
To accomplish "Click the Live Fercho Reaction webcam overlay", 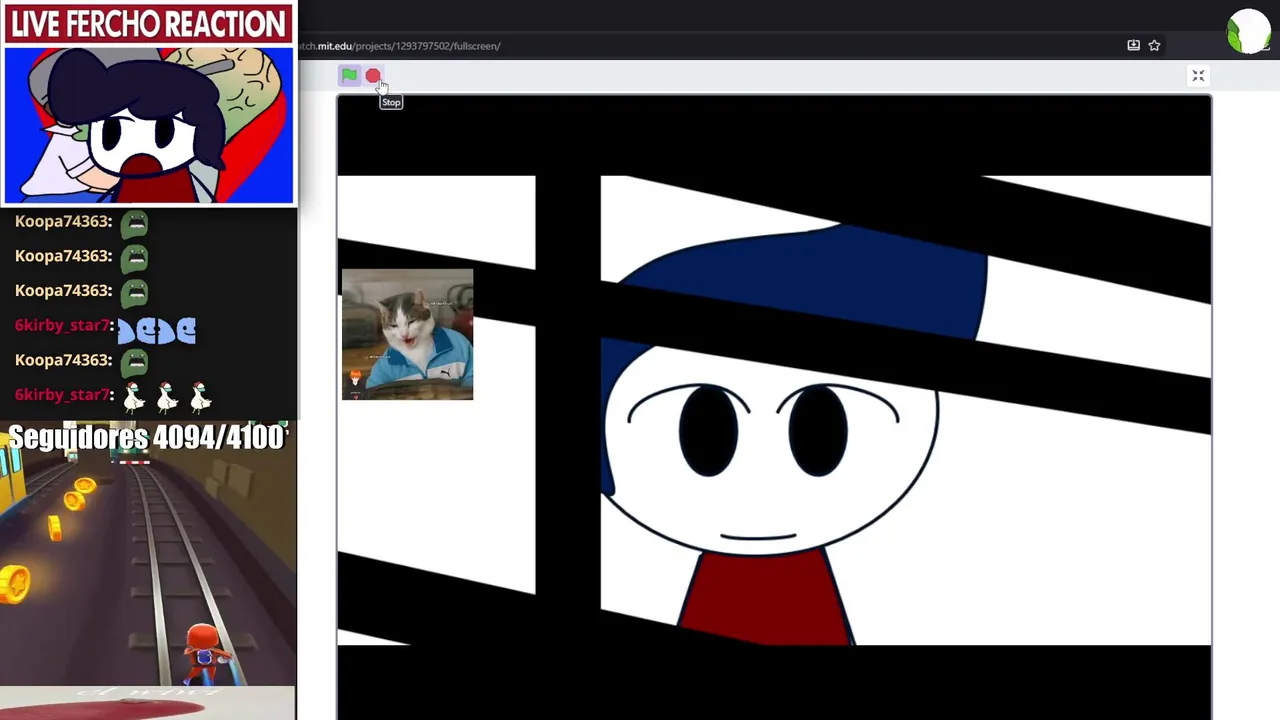I will (149, 125).
